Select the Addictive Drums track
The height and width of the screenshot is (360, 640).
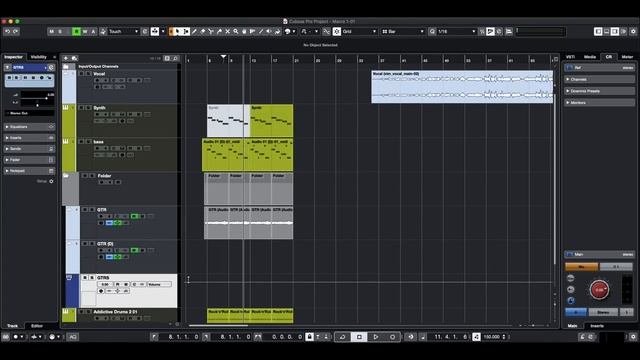point(120,315)
